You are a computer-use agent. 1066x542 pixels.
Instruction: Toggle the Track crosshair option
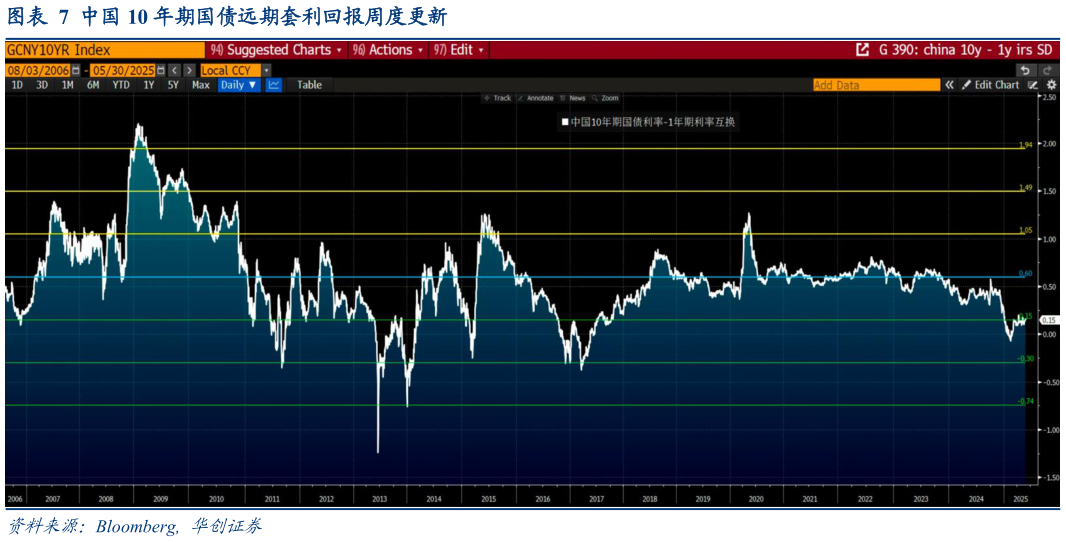click(497, 98)
